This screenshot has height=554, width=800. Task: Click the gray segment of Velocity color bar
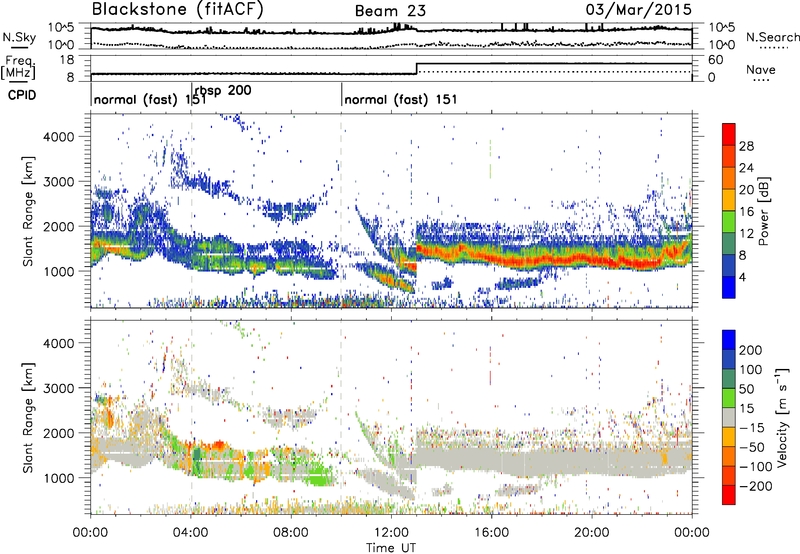729,418
